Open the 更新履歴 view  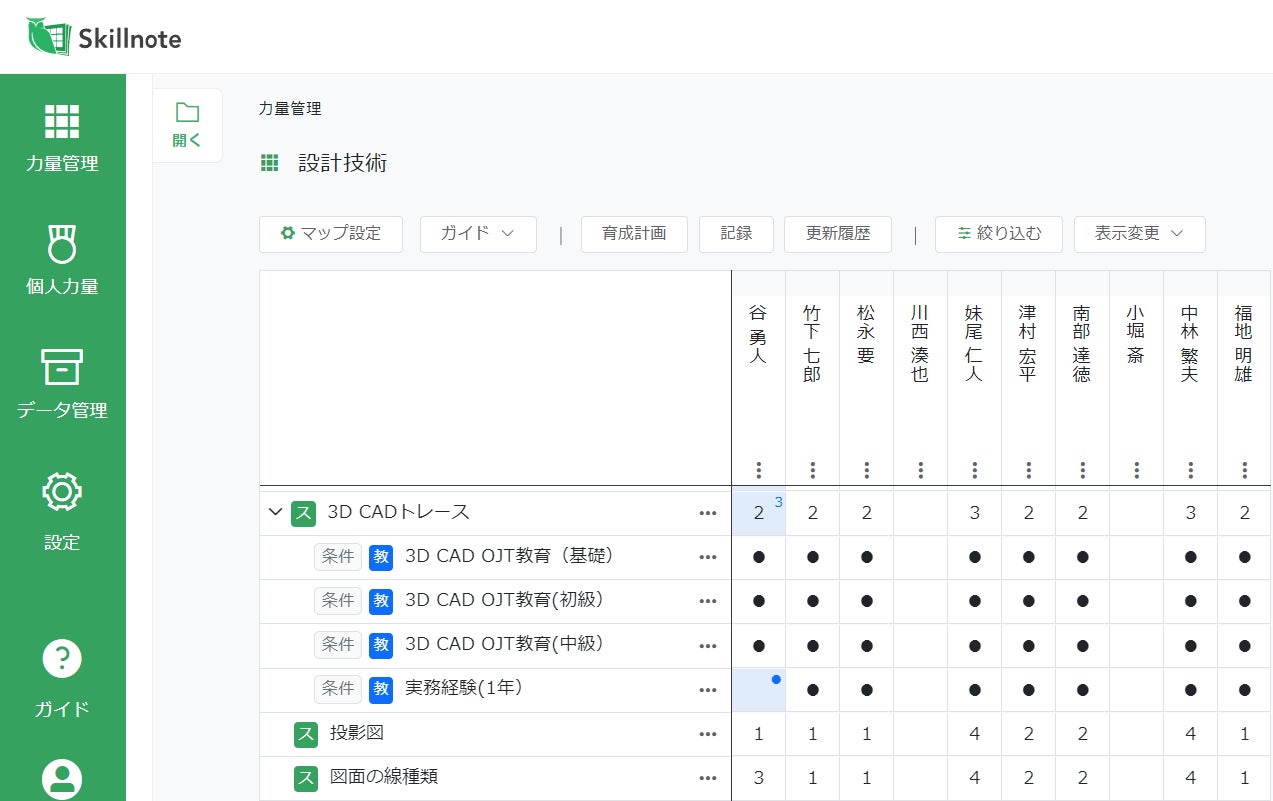tap(838, 234)
